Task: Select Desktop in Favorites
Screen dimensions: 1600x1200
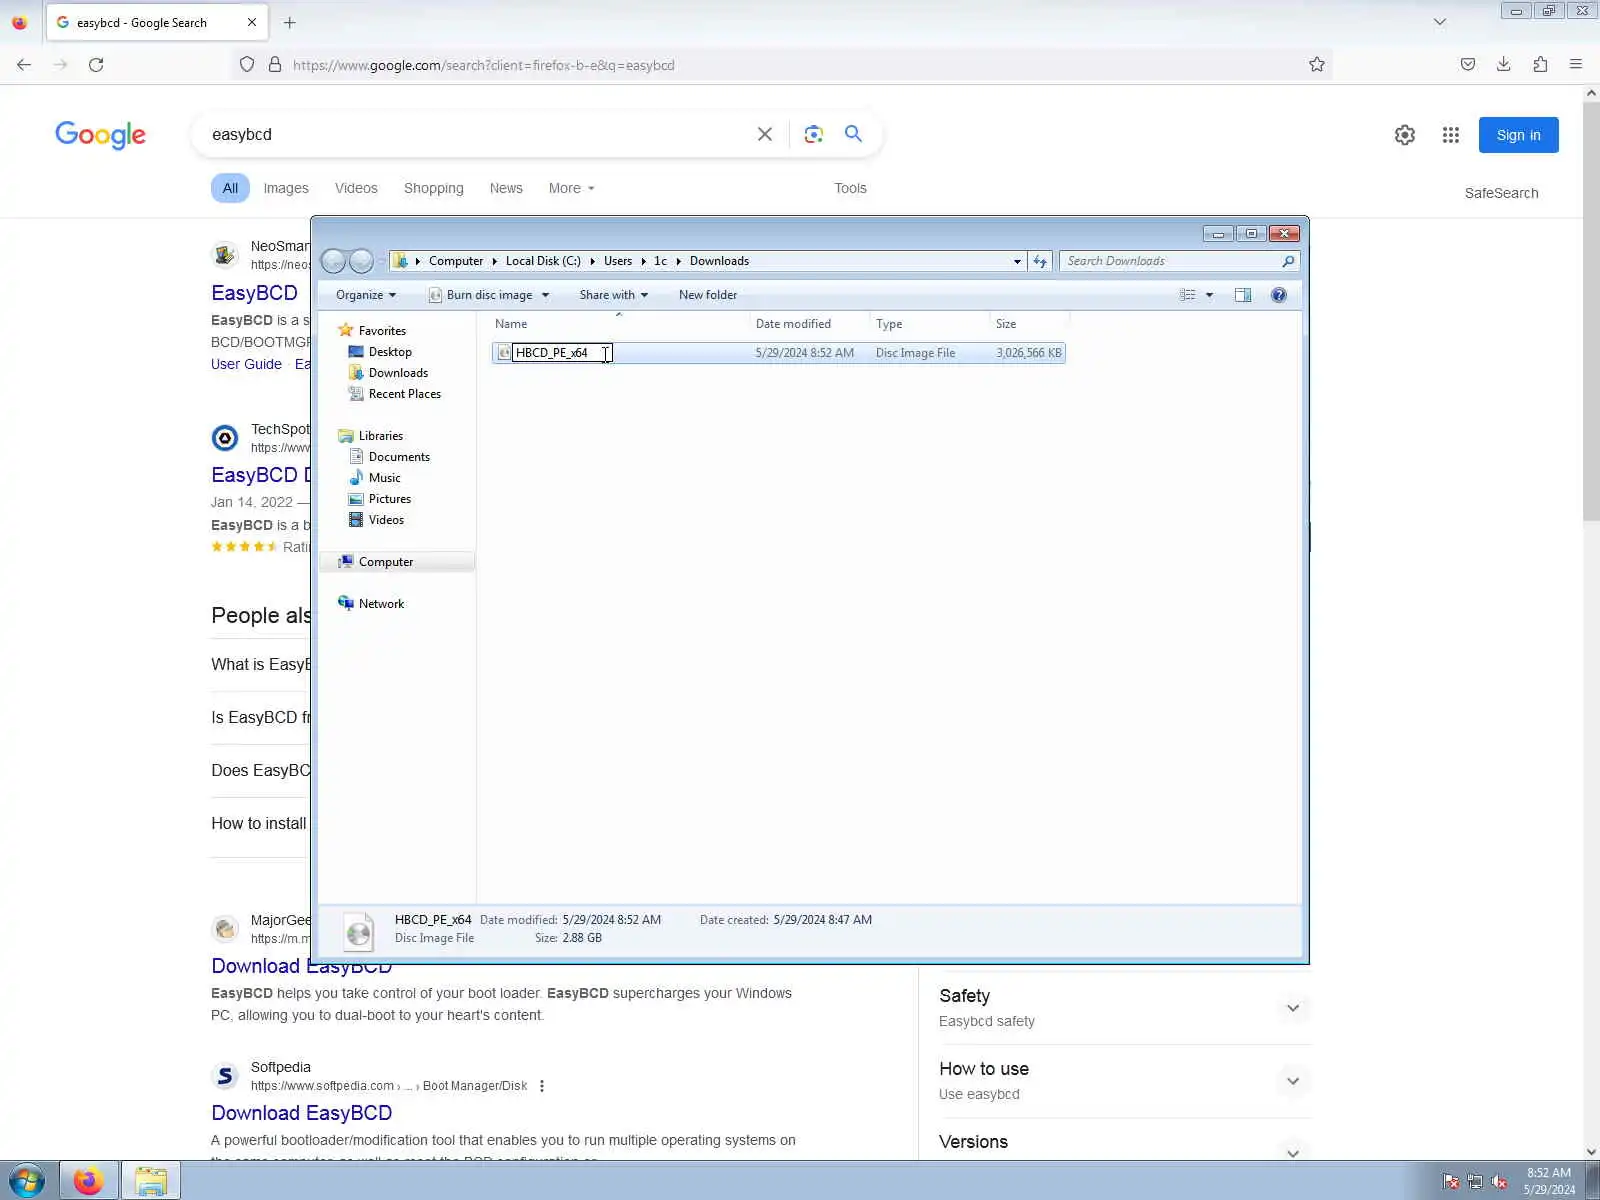Action: (390, 352)
